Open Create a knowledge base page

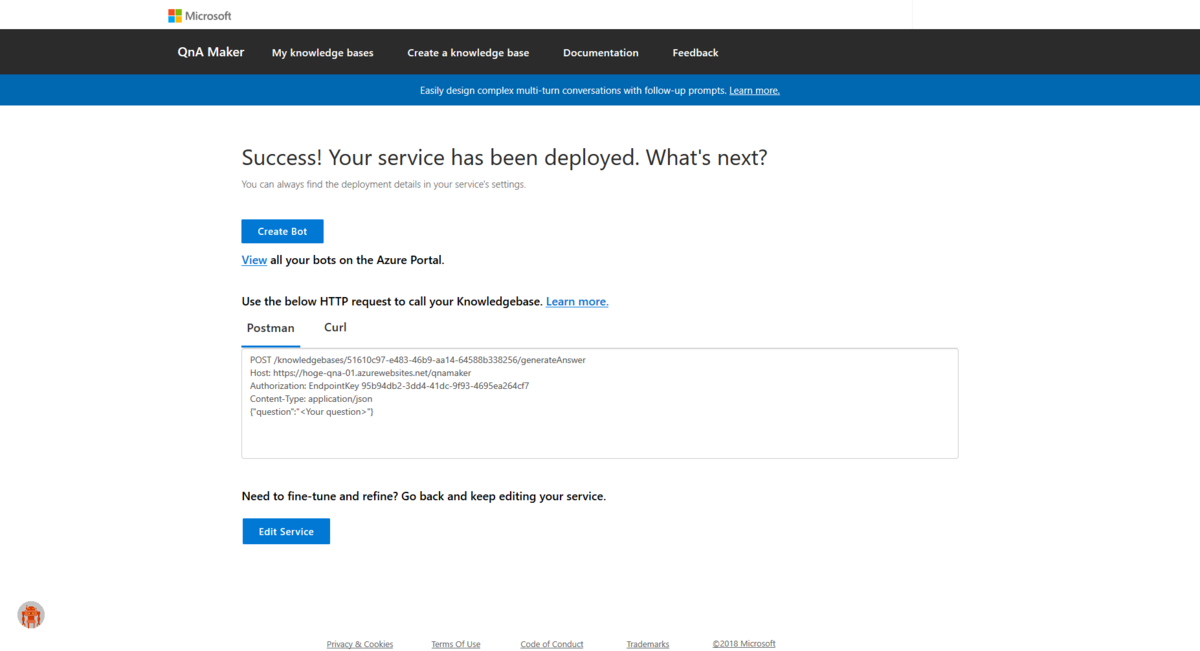(x=468, y=53)
